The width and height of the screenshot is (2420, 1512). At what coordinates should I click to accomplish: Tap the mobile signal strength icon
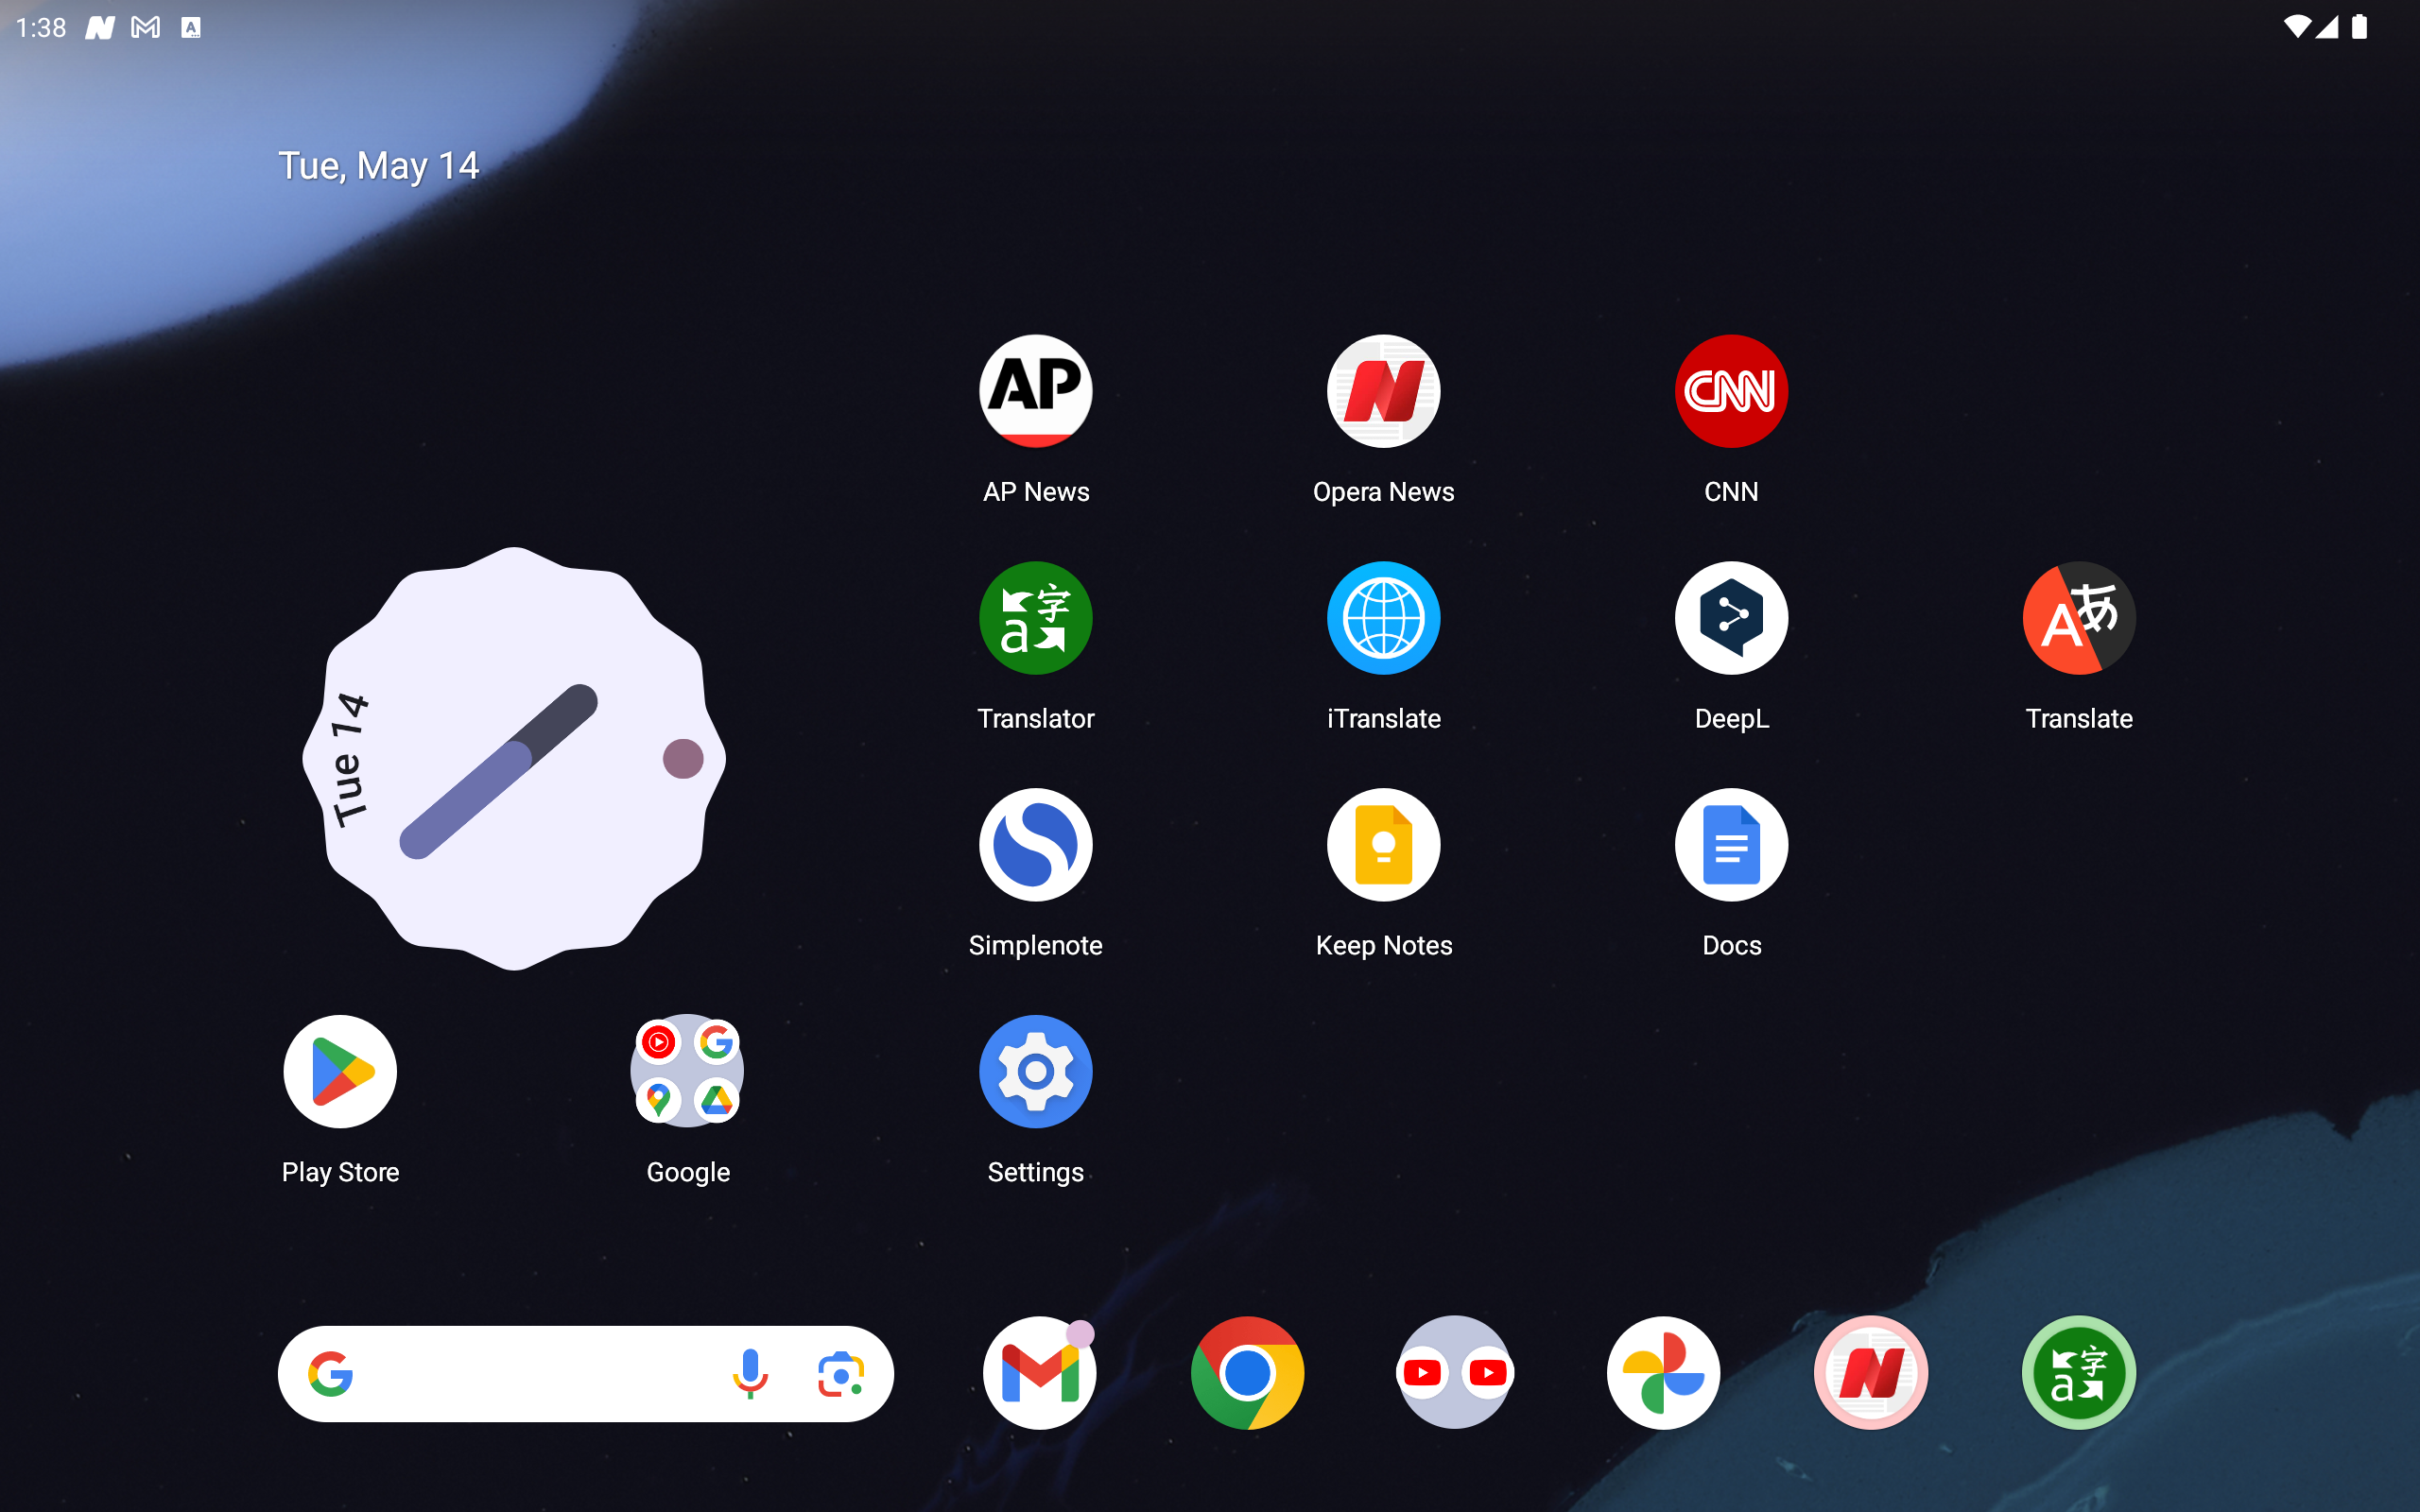(2327, 27)
